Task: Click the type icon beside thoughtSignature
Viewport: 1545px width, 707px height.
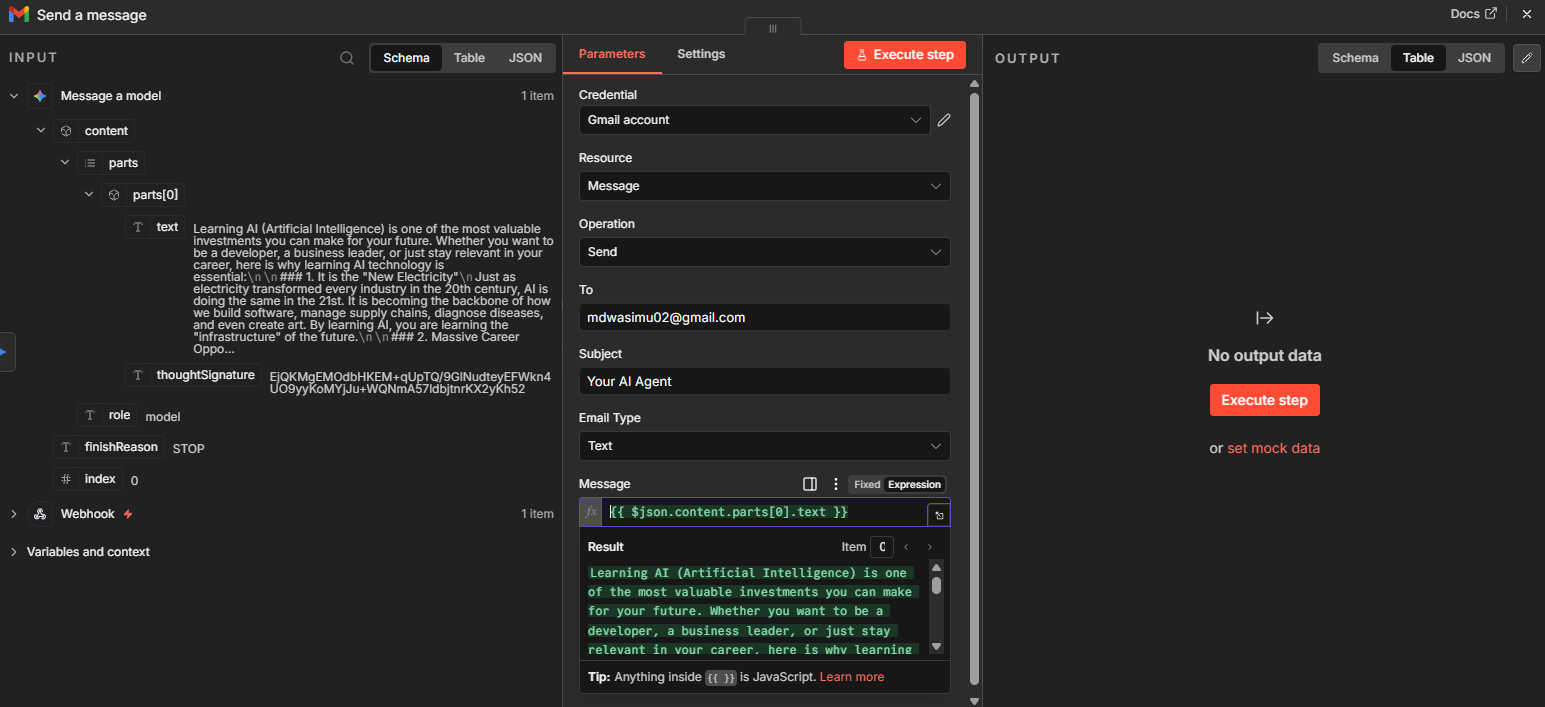Action: point(138,376)
